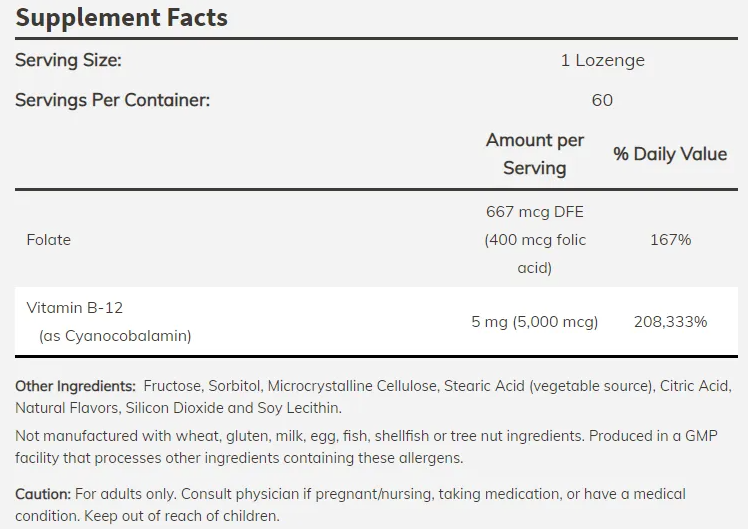Click the Other Ingredients label
The height and width of the screenshot is (529, 748).
tap(75, 385)
